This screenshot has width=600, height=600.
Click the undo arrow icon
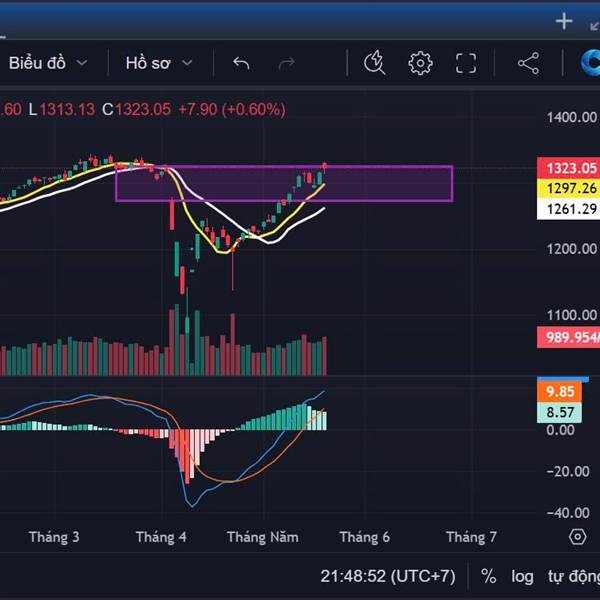[x=241, y=63]
